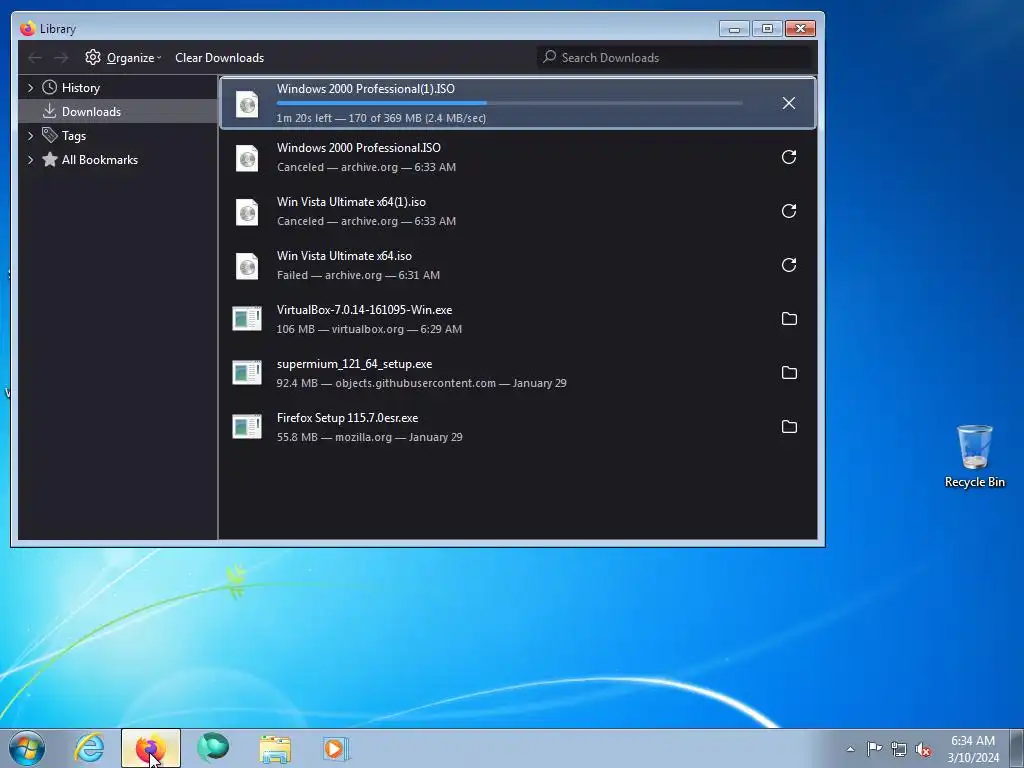Click '106 MB — virtualbox.org — 6:29 AM' details
Screen dimensions: 1024x768
(369, 329)
